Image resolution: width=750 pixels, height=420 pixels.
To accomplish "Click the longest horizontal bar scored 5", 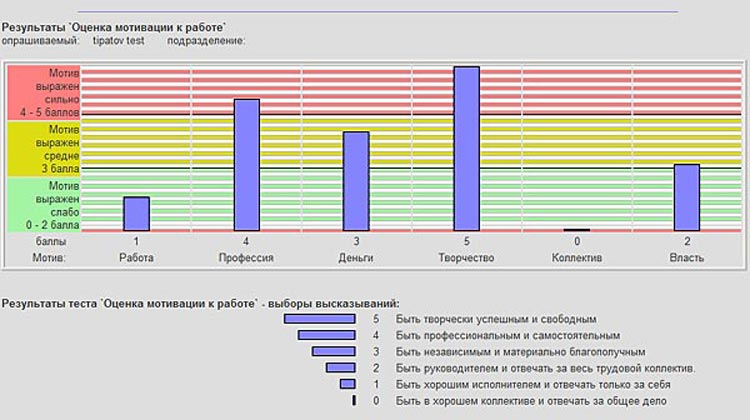I will pos(320,319).
